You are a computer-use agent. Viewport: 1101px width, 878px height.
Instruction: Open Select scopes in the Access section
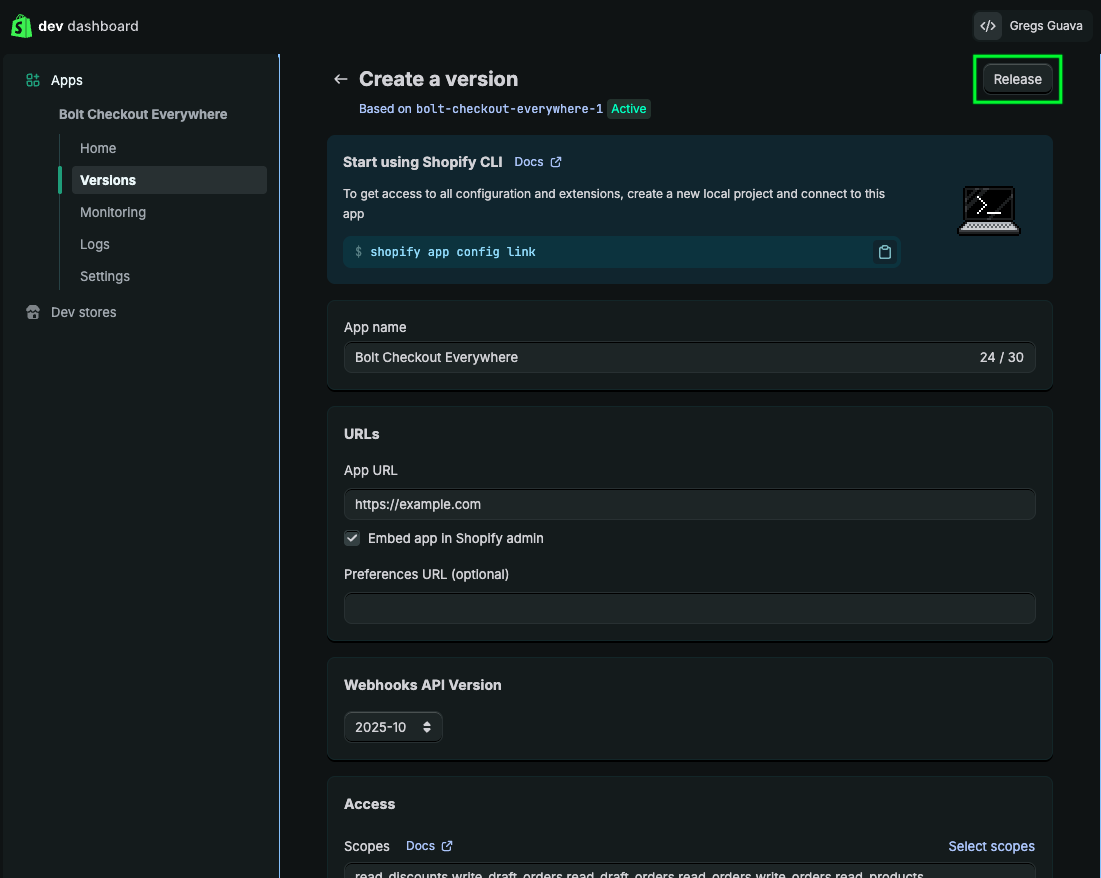pyautogui.click(x=991, y=846)
